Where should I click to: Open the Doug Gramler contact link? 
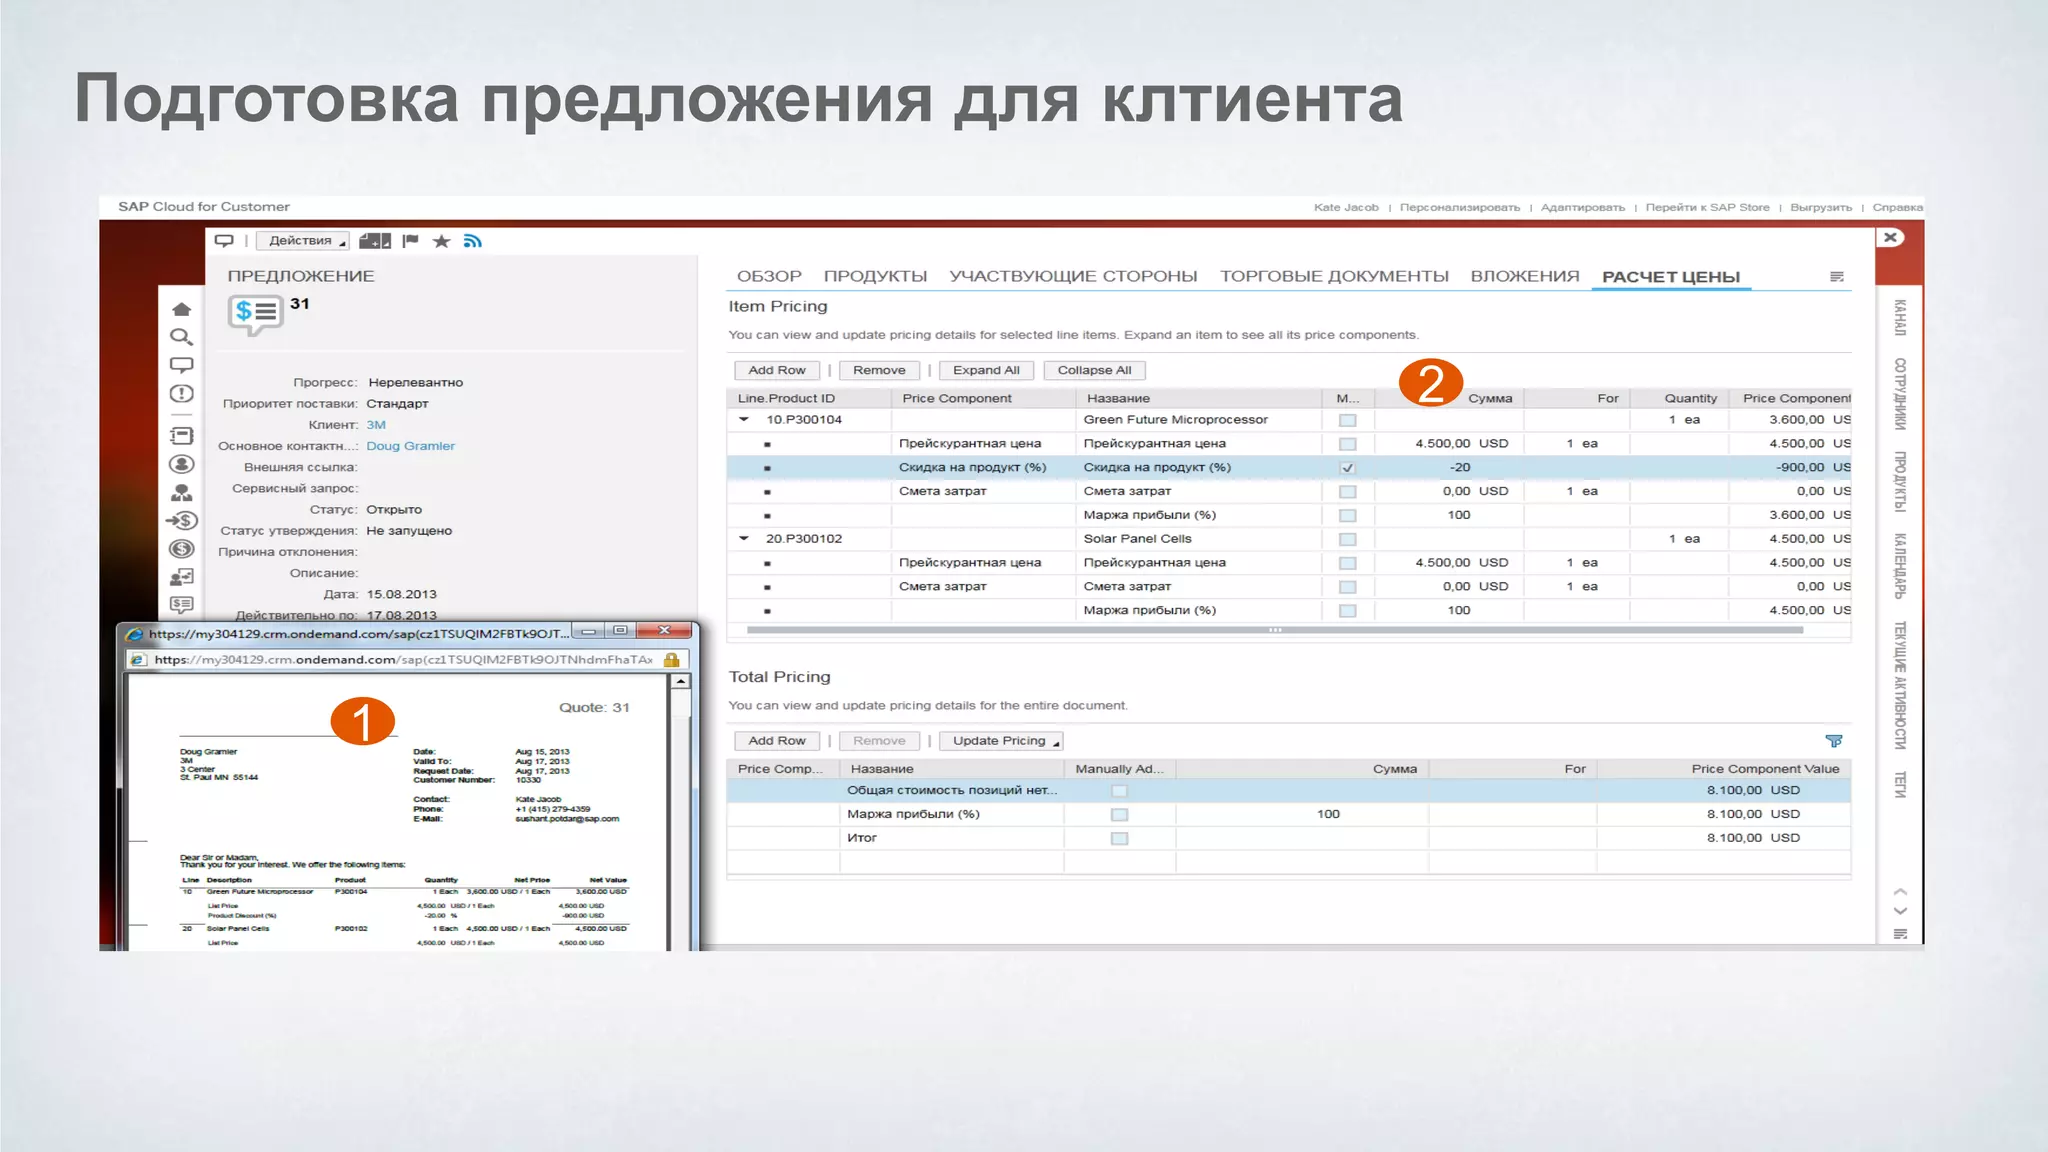coord(410,446)
